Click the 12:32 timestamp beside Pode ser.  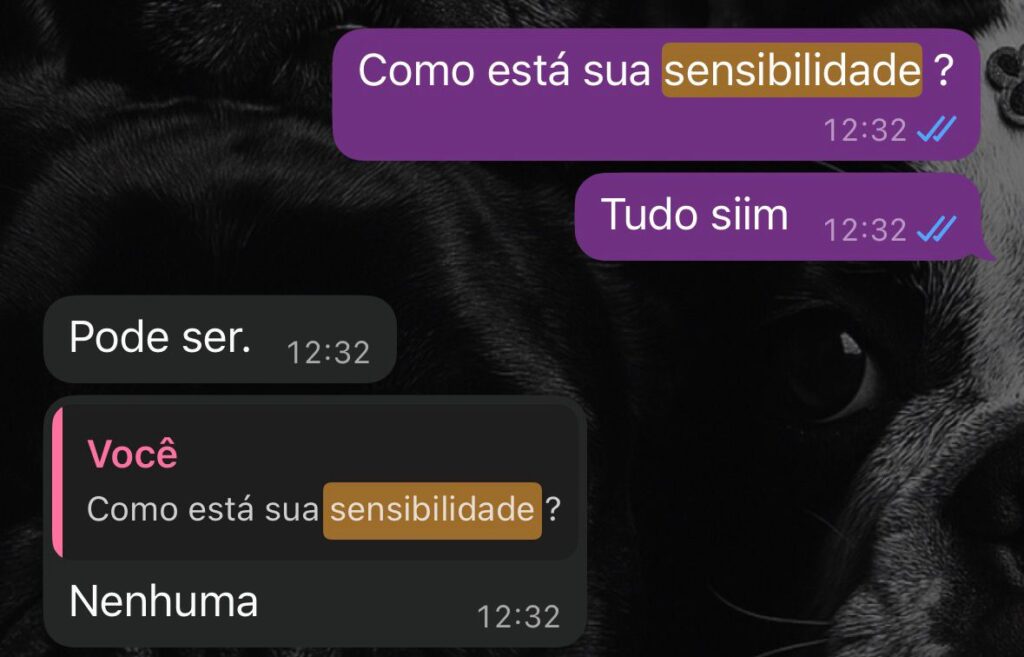point(328,353)
